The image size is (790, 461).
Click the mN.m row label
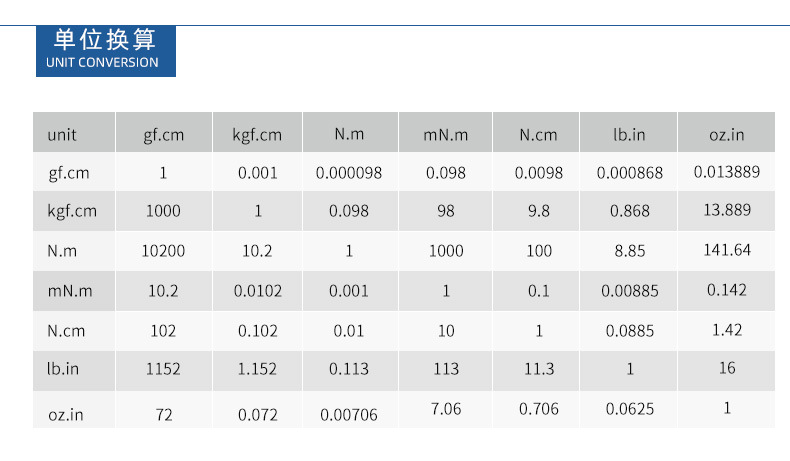[74, 291]
